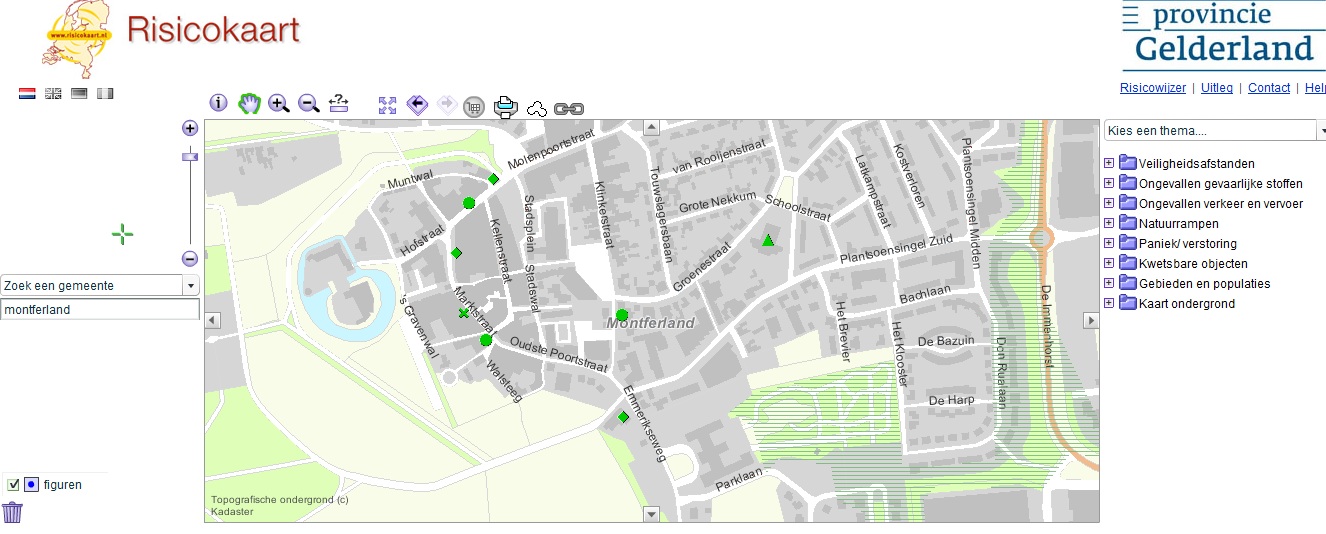Viewport: 1326px width, 534px height.
Task: Go back to previous map view
Action: 418,105
